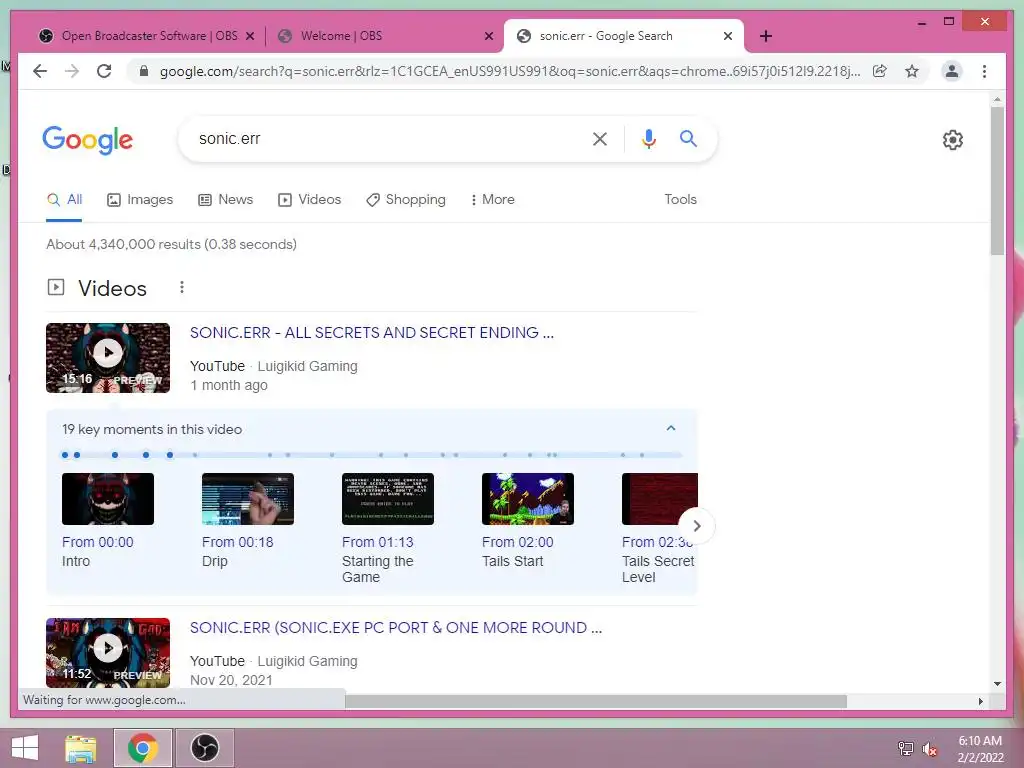Collapse the 19 key moments panel
1024x768 pixels.
671,428
